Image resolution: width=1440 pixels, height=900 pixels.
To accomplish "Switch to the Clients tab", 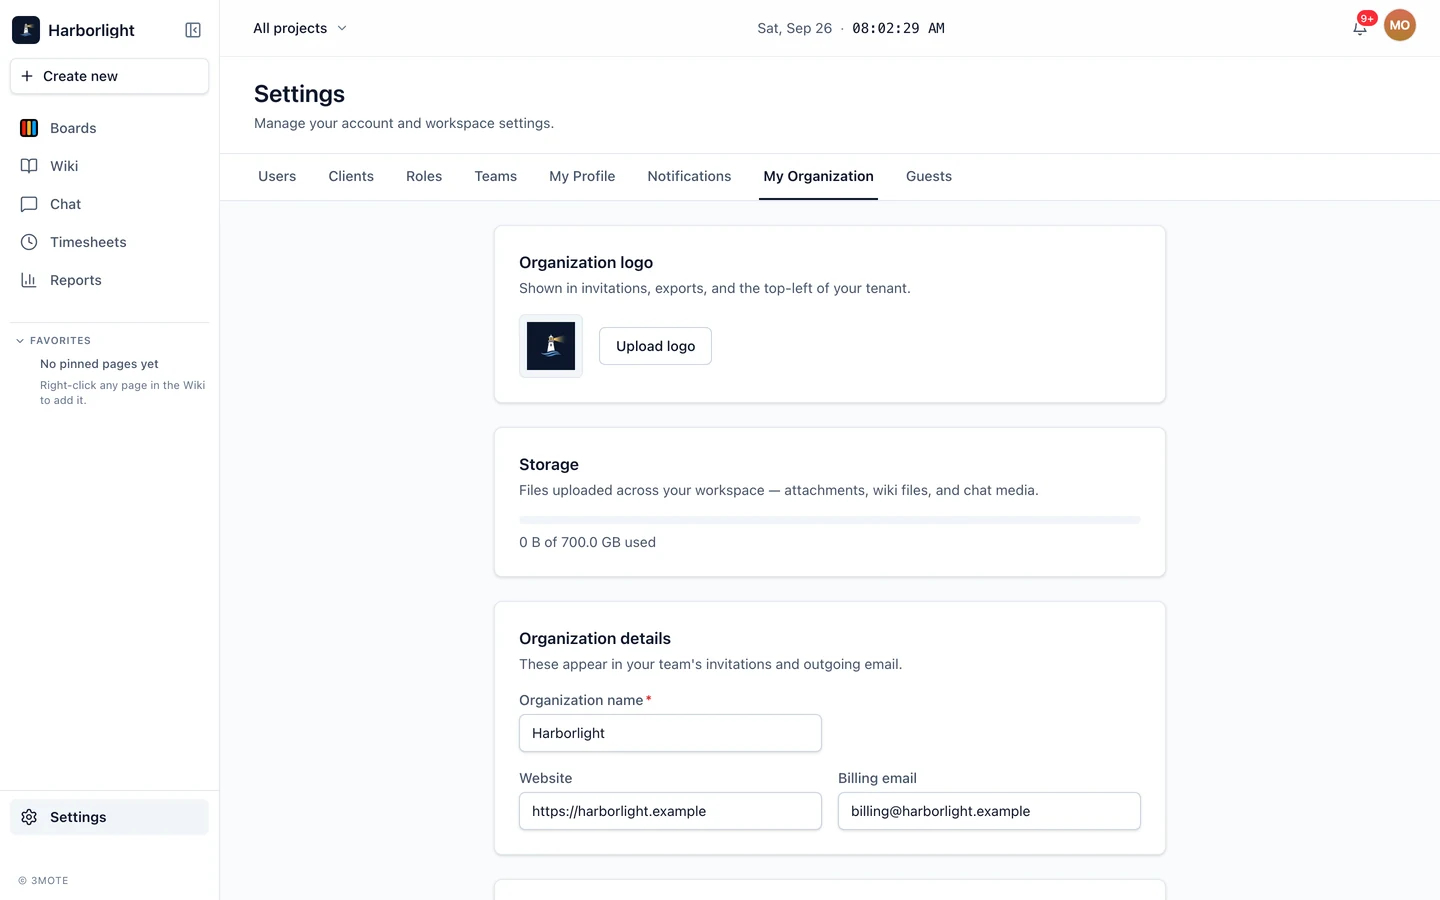I will 351,176.
